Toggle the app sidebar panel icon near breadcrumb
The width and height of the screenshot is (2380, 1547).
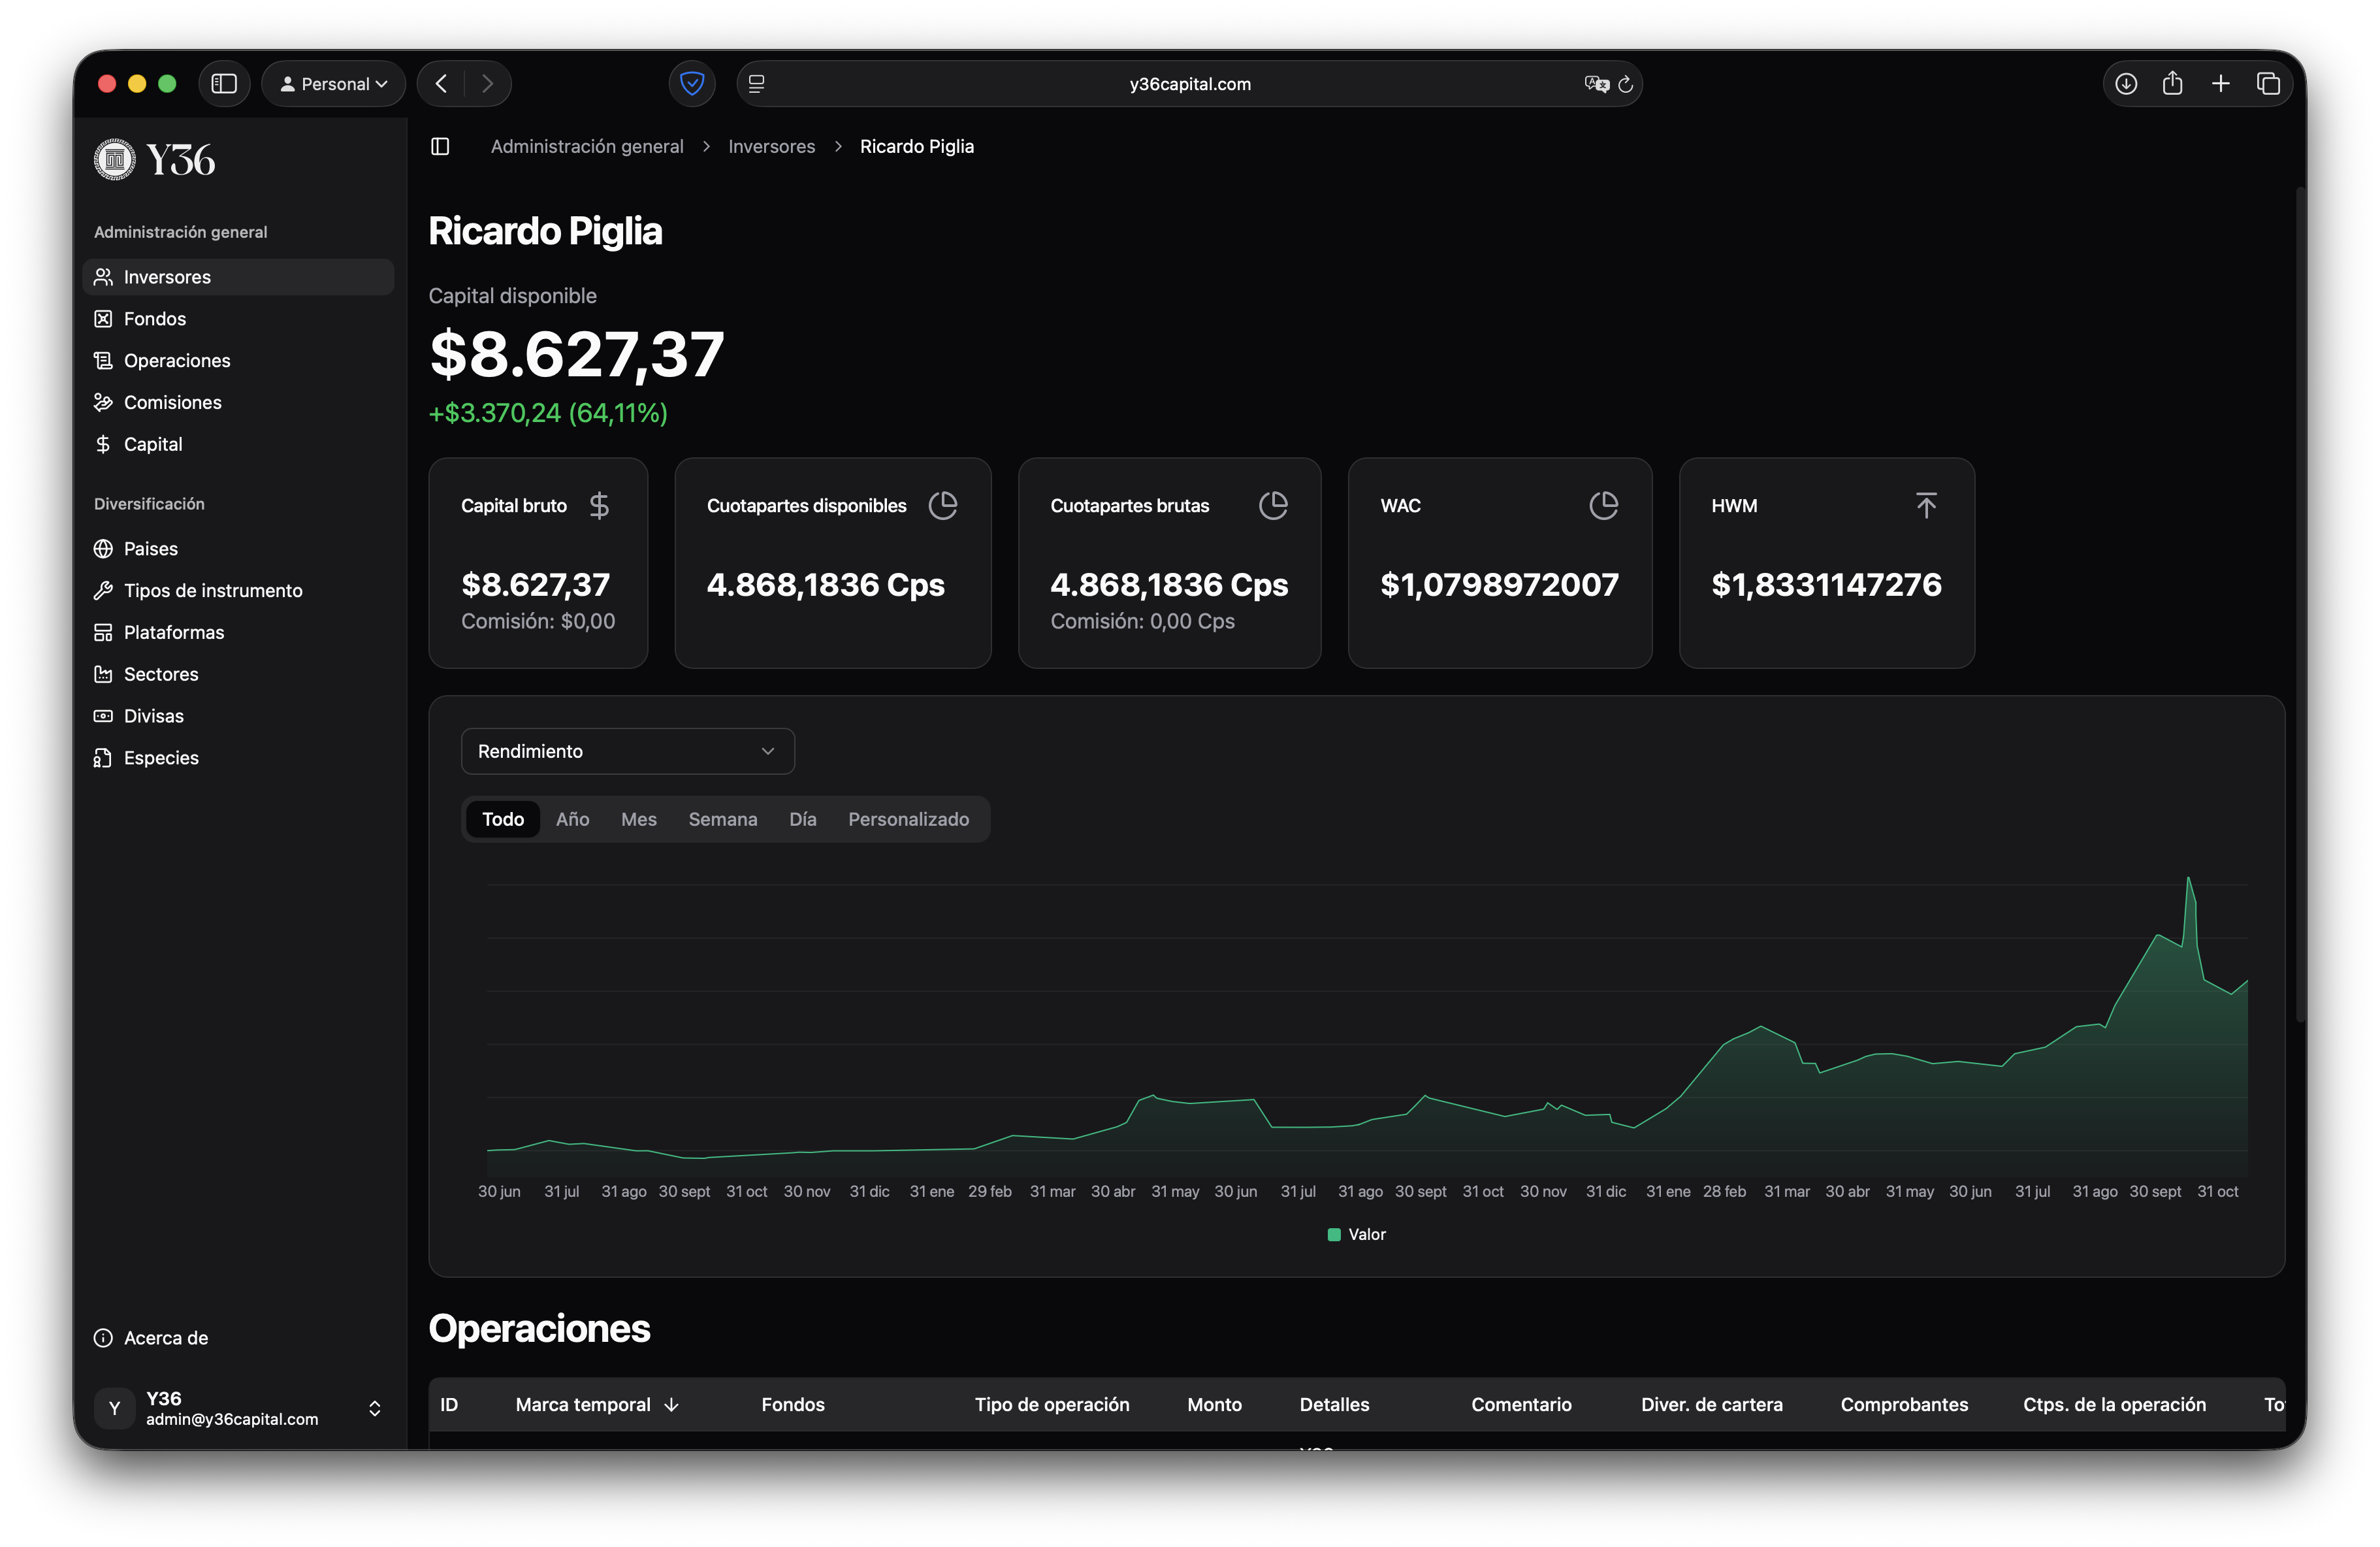tap(440, 147)
